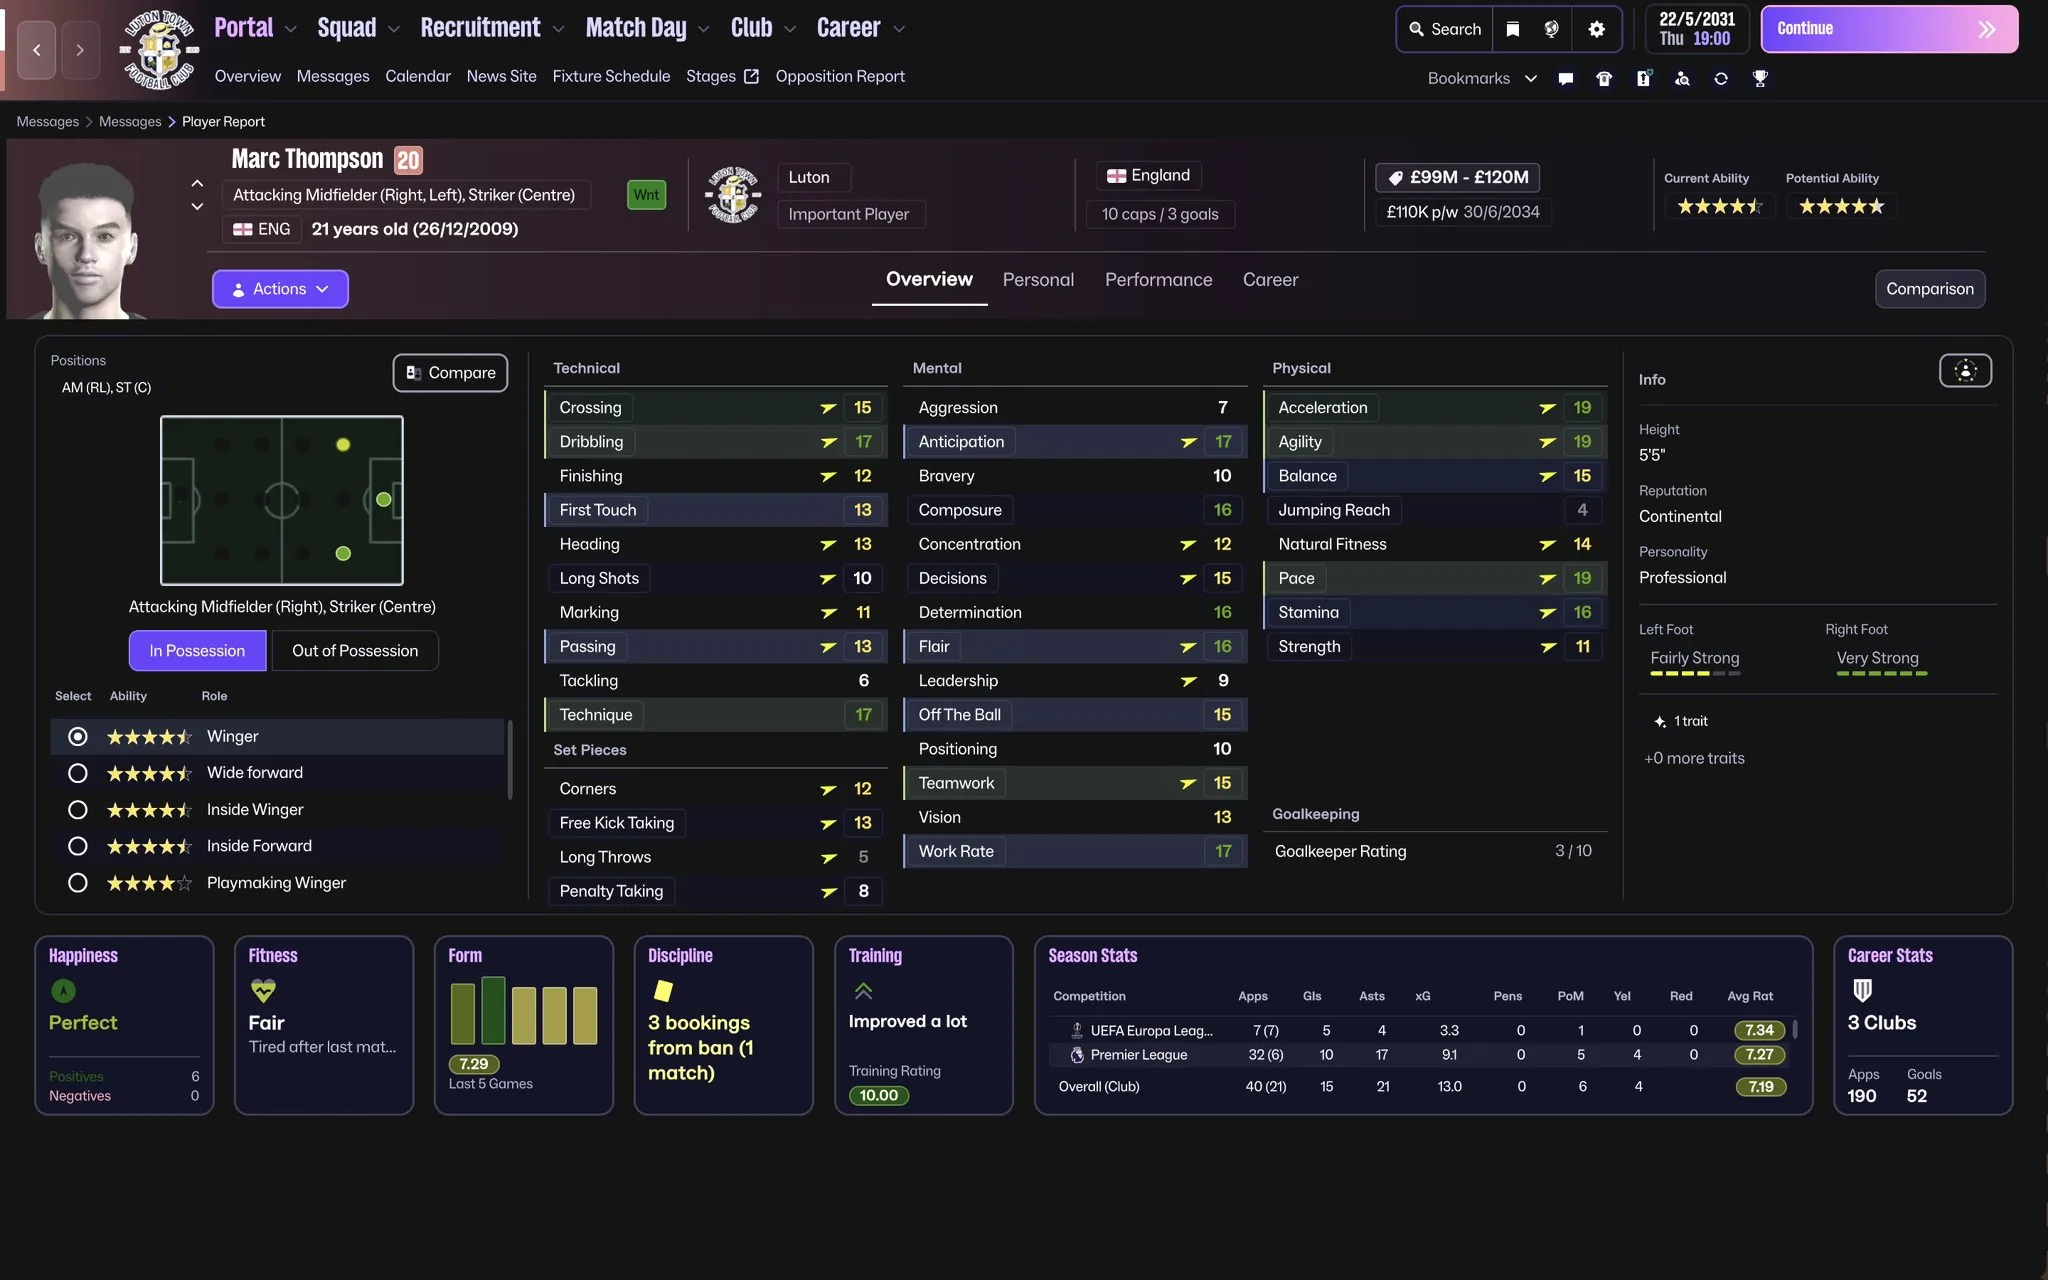Select next player with down chevron

click(197, 206)
